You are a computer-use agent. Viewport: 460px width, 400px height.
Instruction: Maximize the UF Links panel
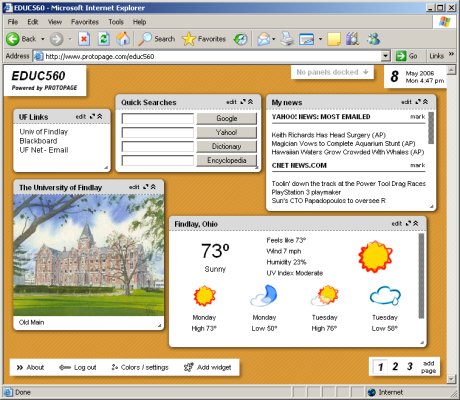[92, 116]
